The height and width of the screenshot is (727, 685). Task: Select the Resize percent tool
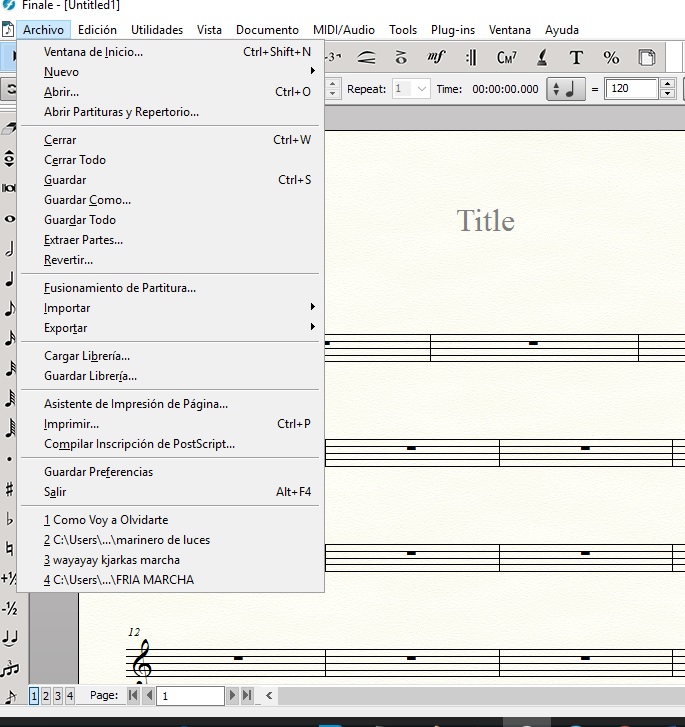(x=611, y=57)
